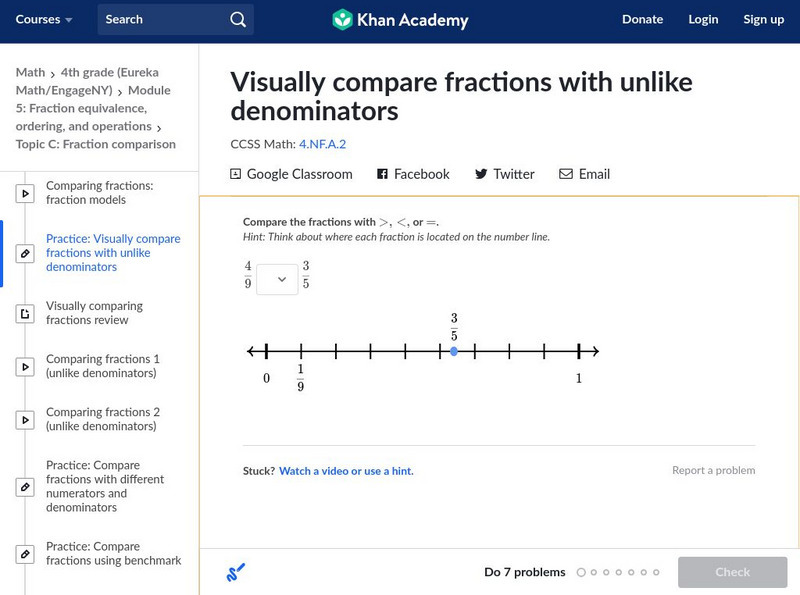The height and width of the screenshot is (595, 800).
Task: Click the Google Classroom share icon
Action: pos(236,174)
